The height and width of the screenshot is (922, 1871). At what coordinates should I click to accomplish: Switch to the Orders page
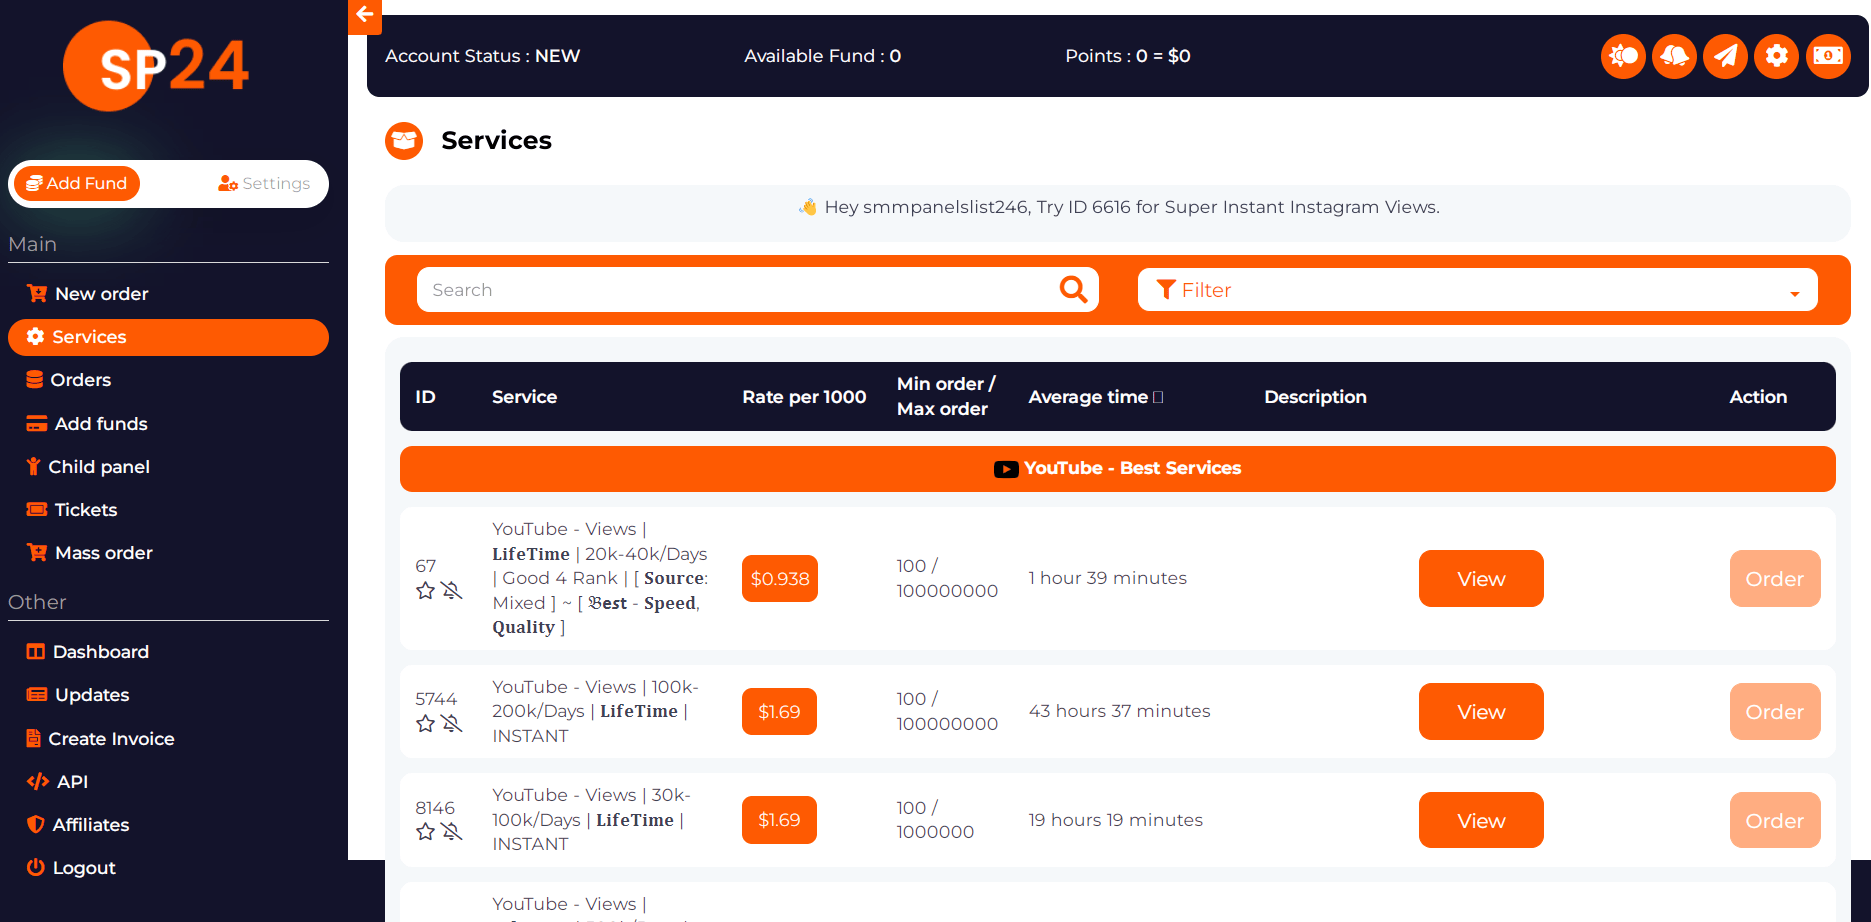pos(81,380)
